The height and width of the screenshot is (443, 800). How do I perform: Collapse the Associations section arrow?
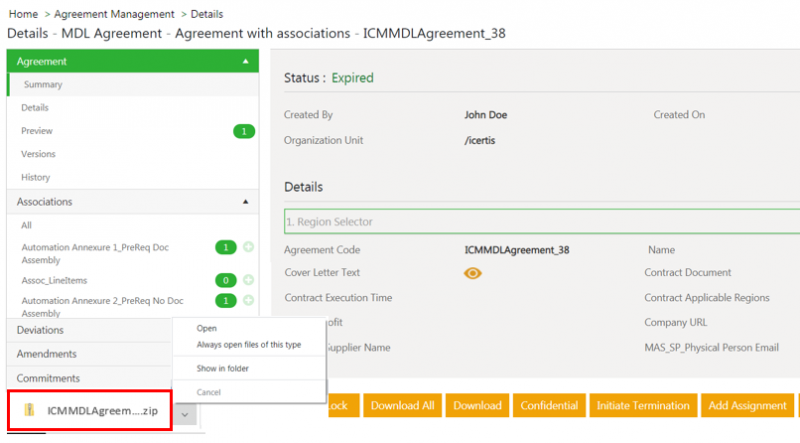pyautogui.click(x=245, y=202)
